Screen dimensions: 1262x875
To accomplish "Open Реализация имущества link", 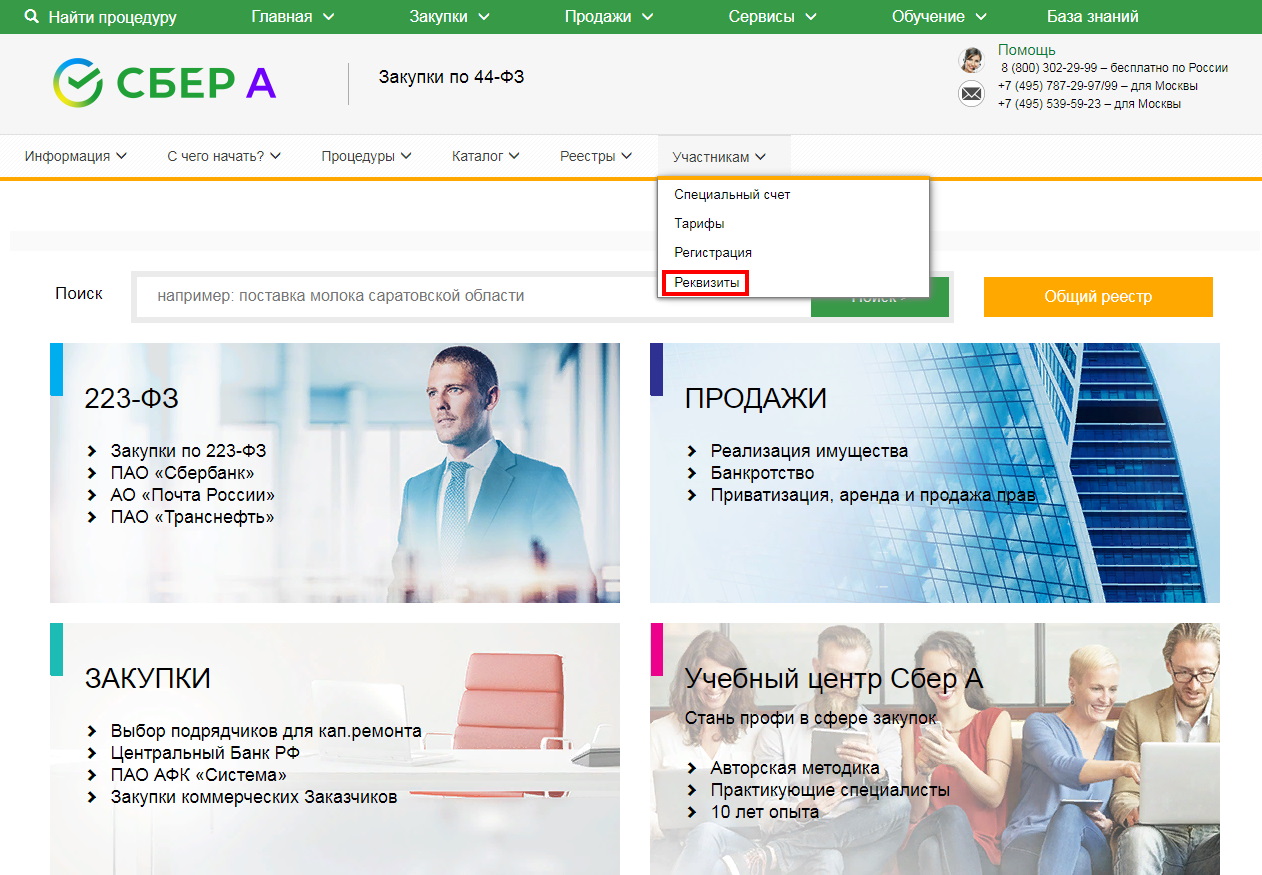I will 809,451.
